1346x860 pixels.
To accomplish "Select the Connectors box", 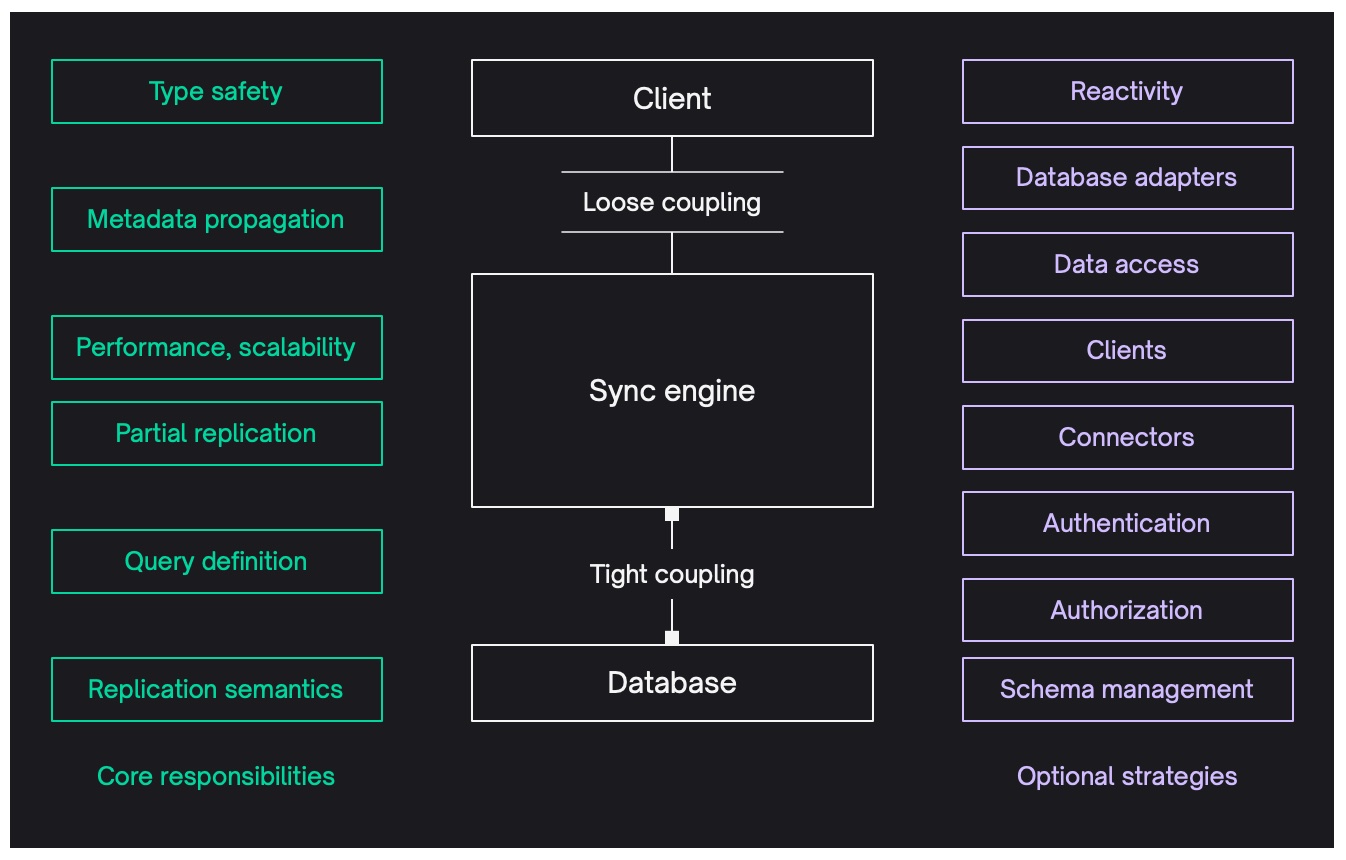I will [1127, 437].
